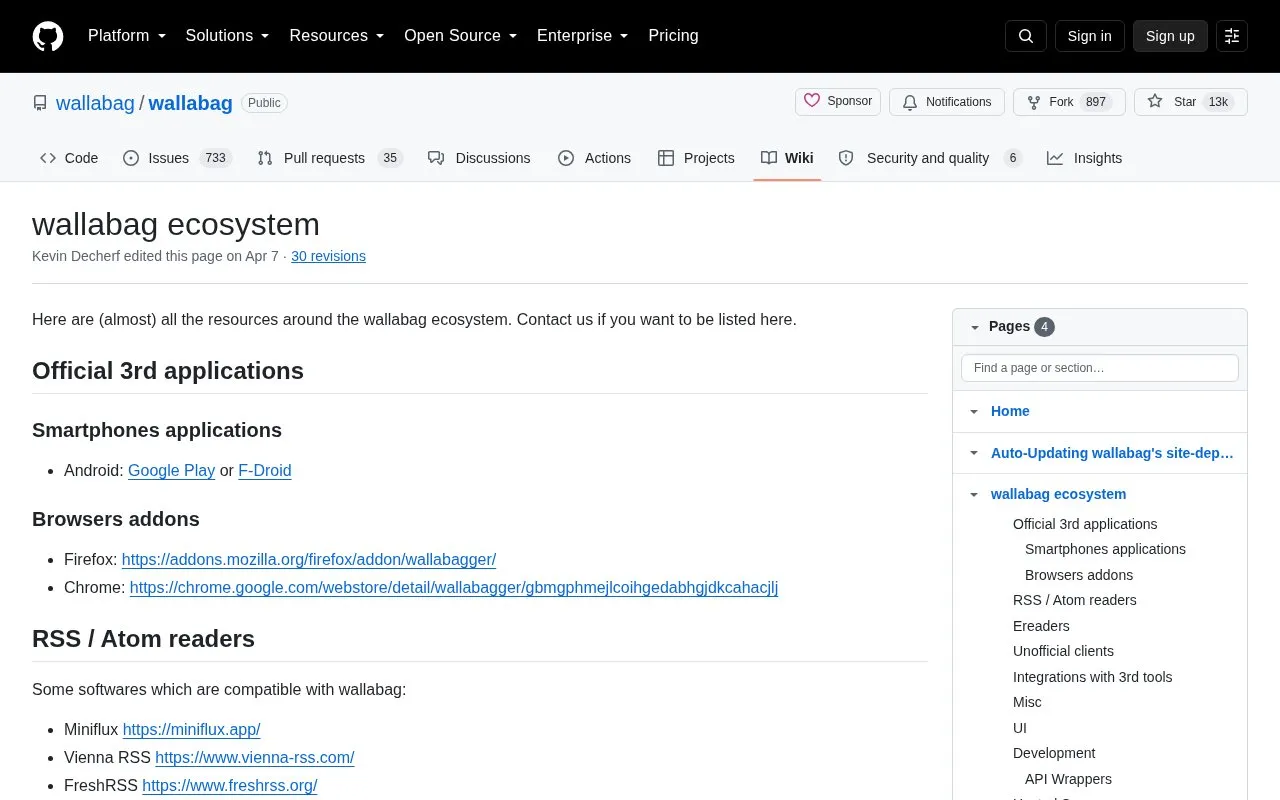Open the Projects tab
Image resolution: width=1280 pixels, height=800 pixels.
(696, 158)
